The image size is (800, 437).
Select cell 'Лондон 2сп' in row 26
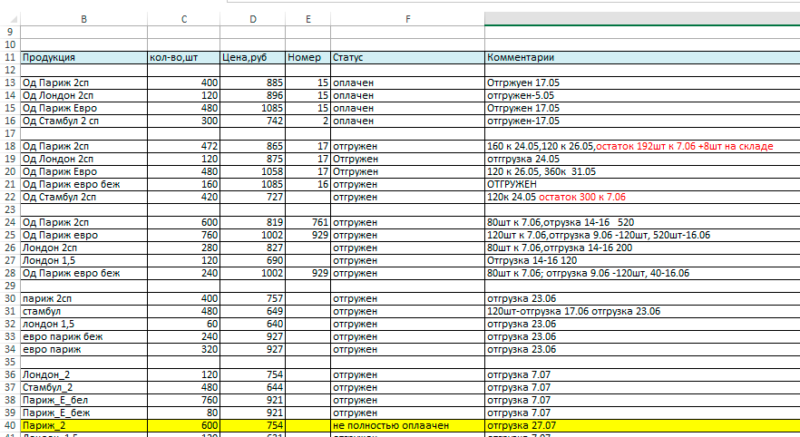tap(84, 248)
